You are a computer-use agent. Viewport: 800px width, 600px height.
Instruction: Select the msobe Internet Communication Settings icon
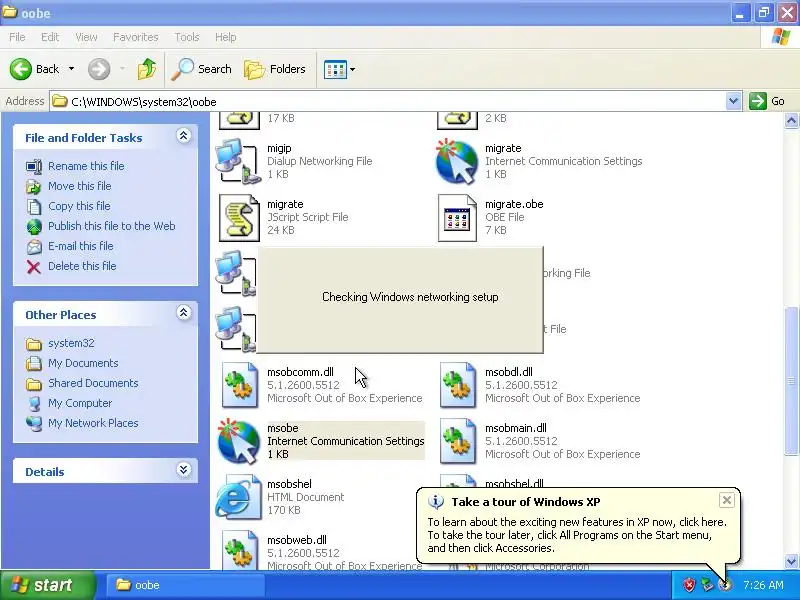tap(238, 441)
